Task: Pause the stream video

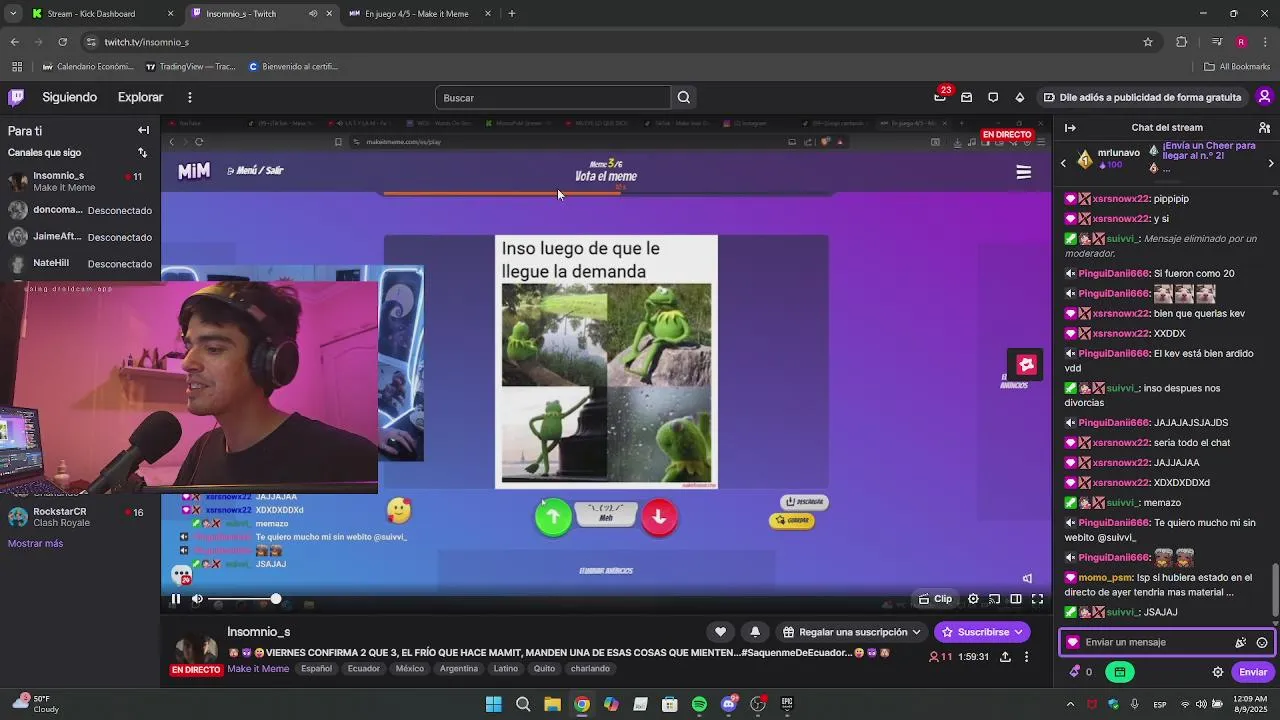Action: [x=175, y=599]
